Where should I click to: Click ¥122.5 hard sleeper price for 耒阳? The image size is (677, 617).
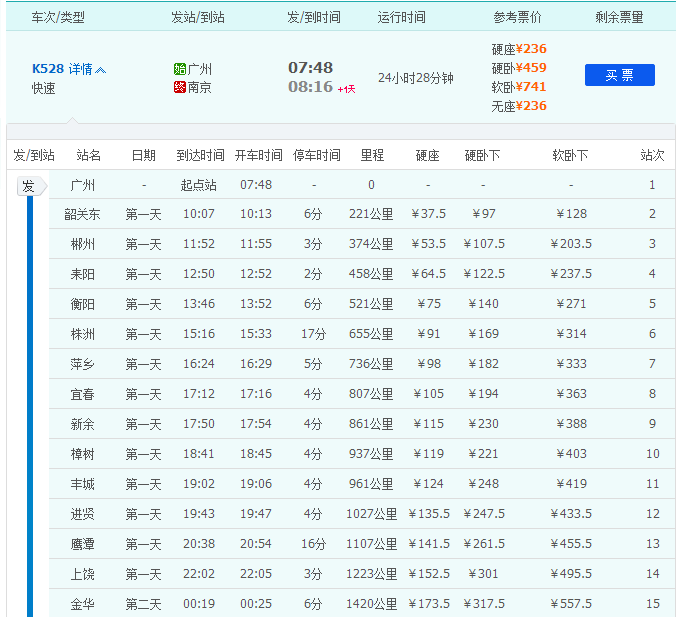point(484,274)
